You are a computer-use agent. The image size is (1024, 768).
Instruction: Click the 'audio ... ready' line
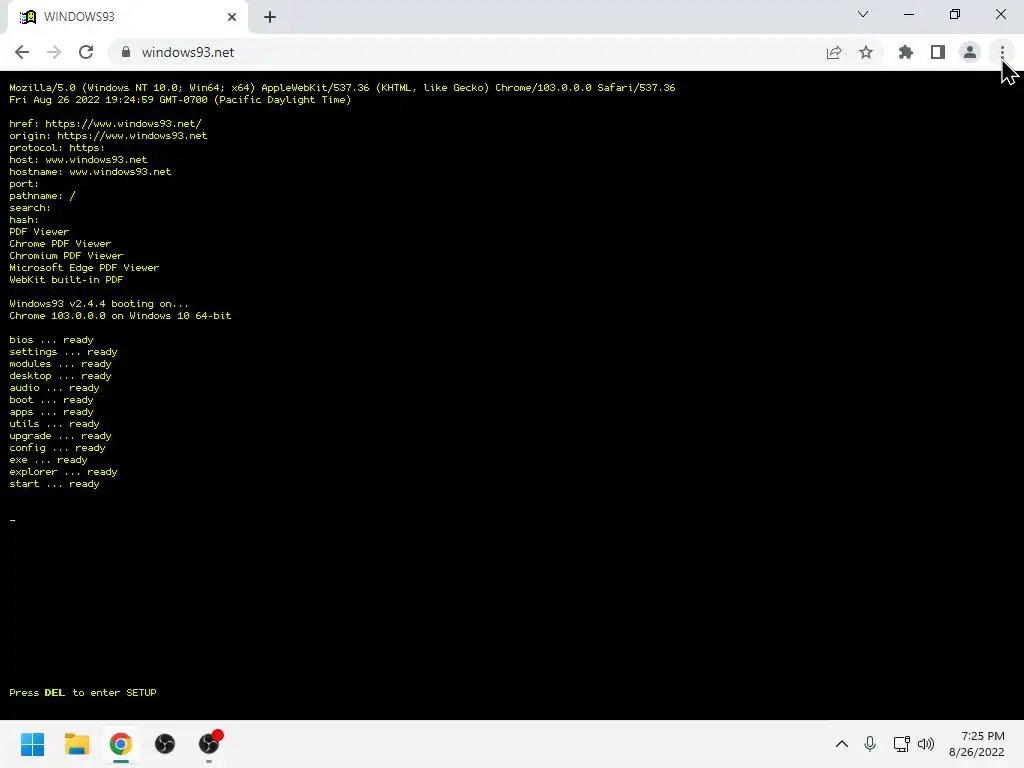click(x=54, y=388)
